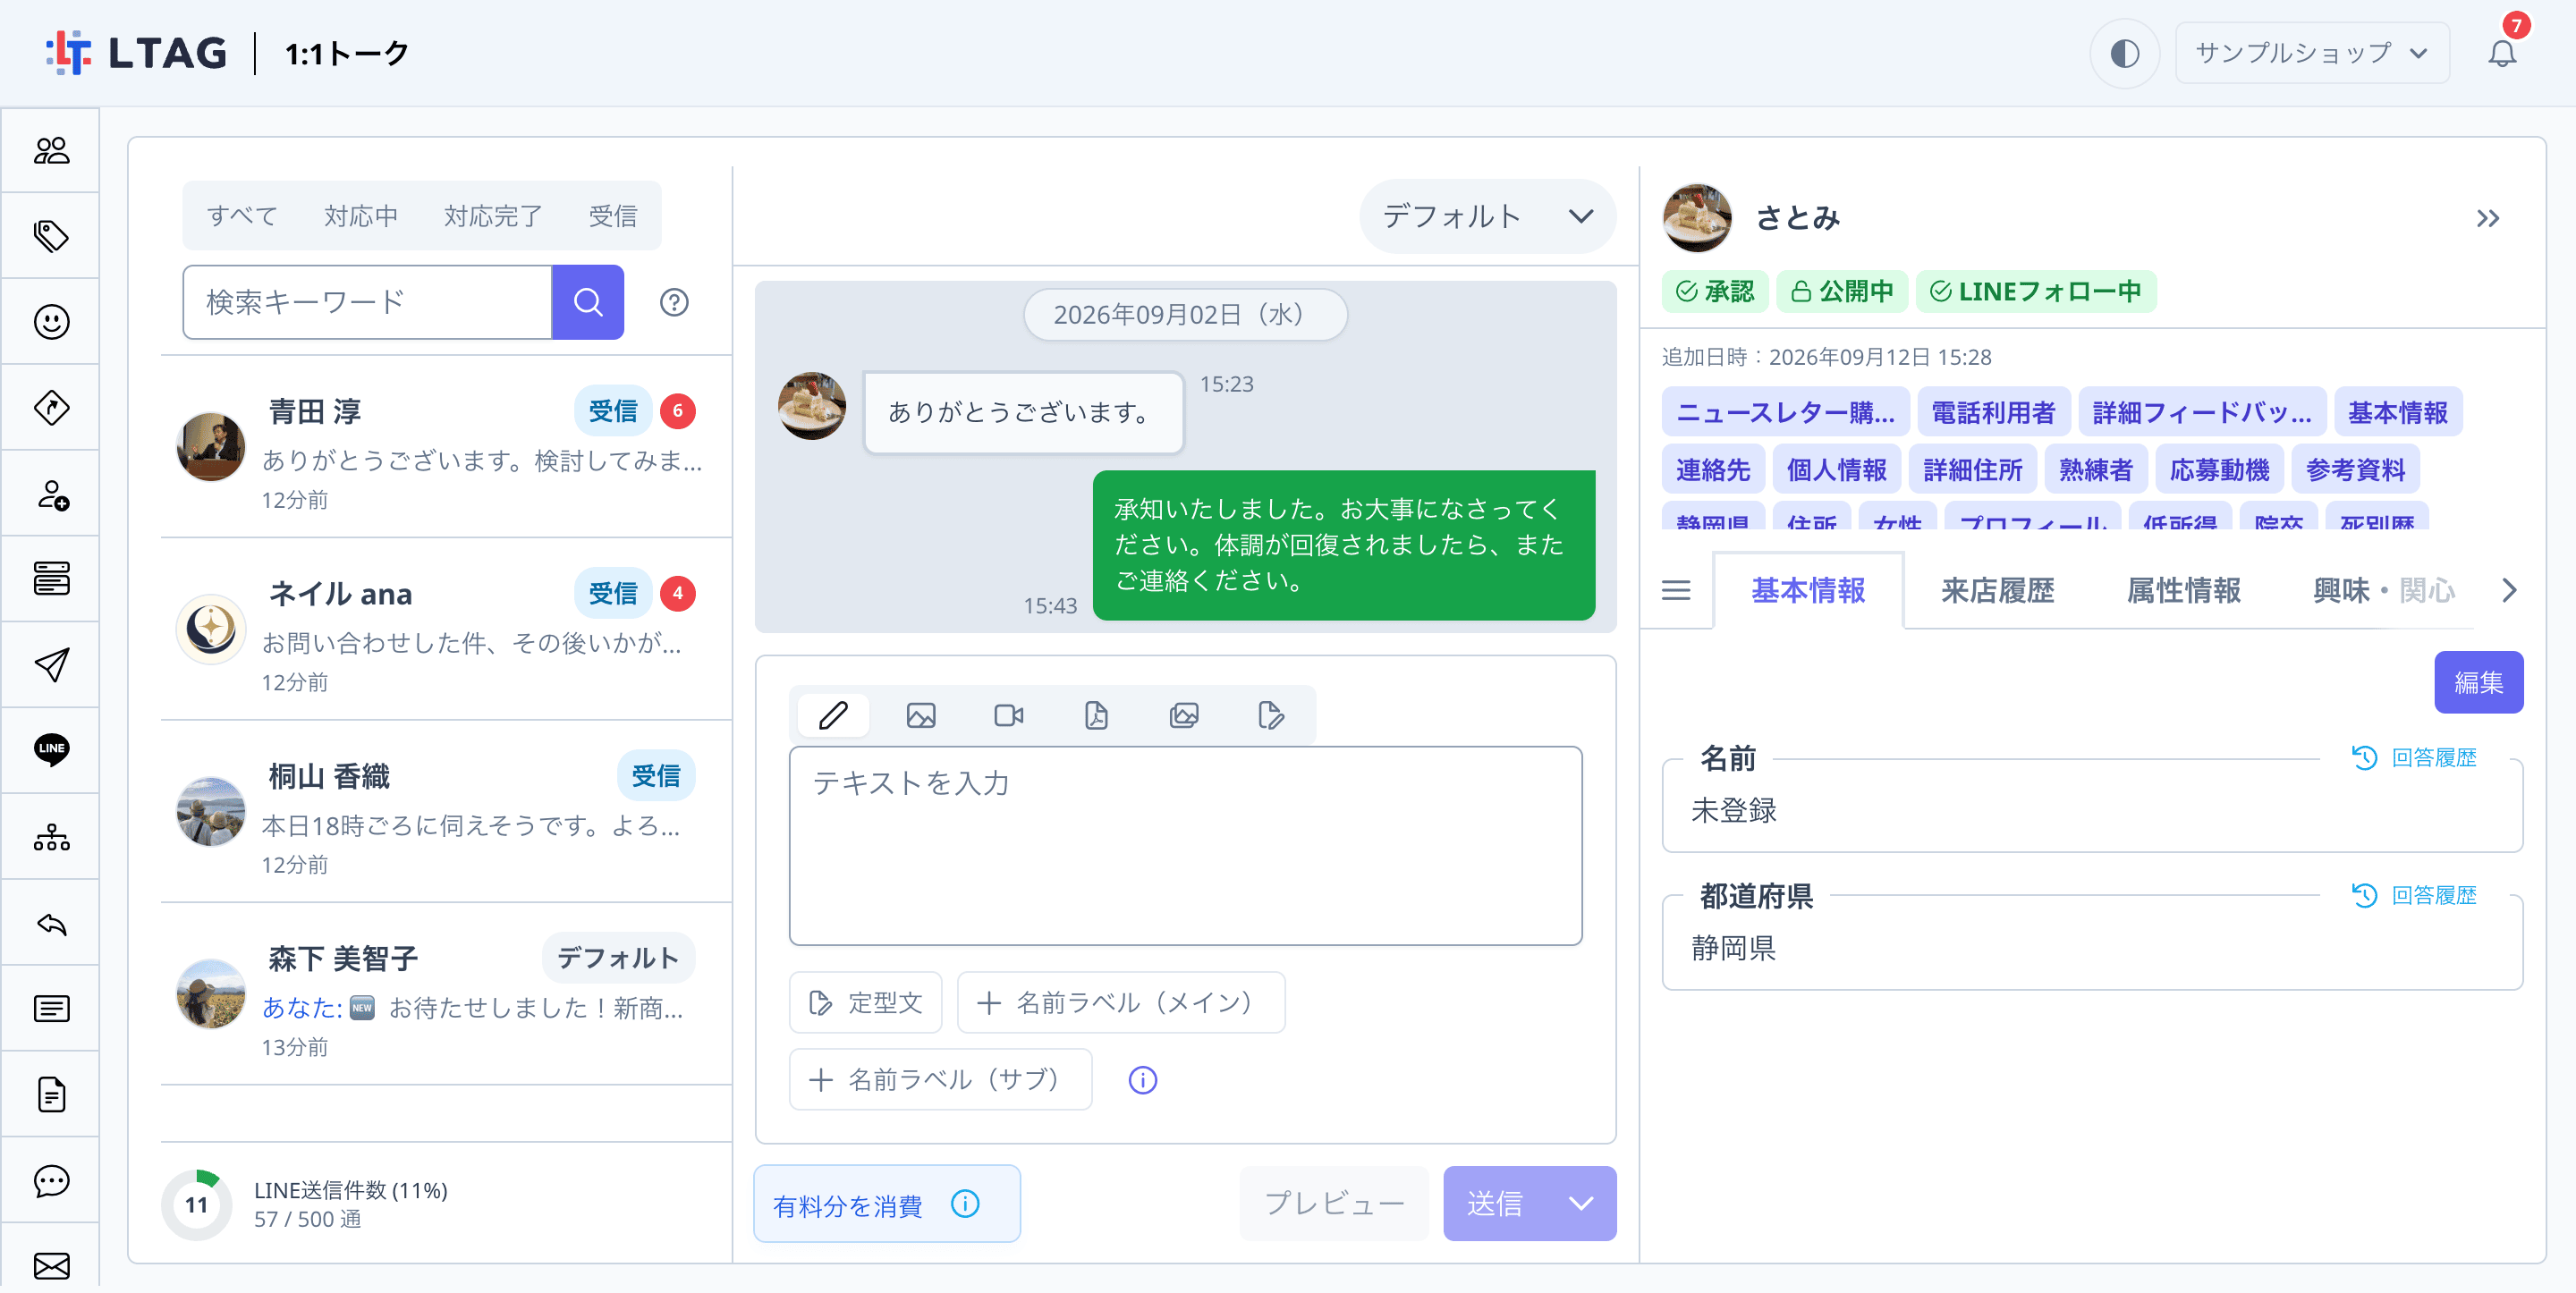This screenshot has width=2576, height=1293.
Task: Filter conversations by 対応中
Action: [361, 215]
